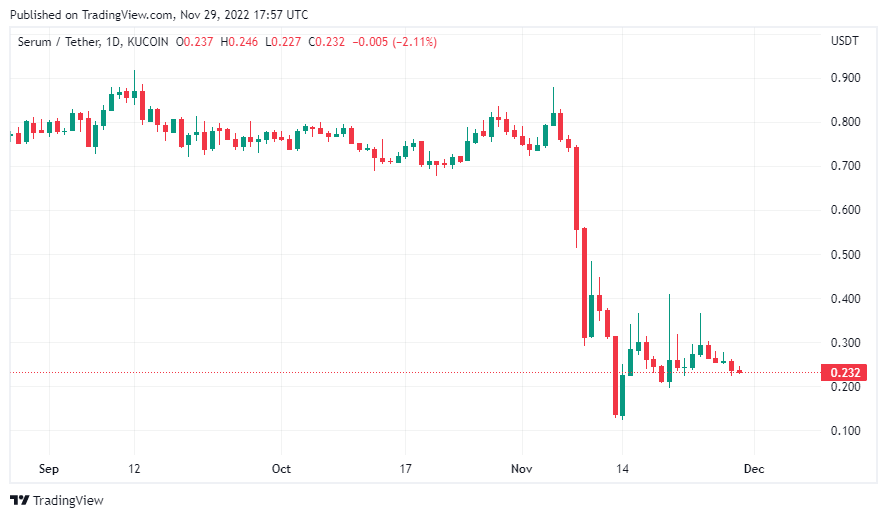
Task: Click the 0.500 price axis label
Action: coord(844,255)
